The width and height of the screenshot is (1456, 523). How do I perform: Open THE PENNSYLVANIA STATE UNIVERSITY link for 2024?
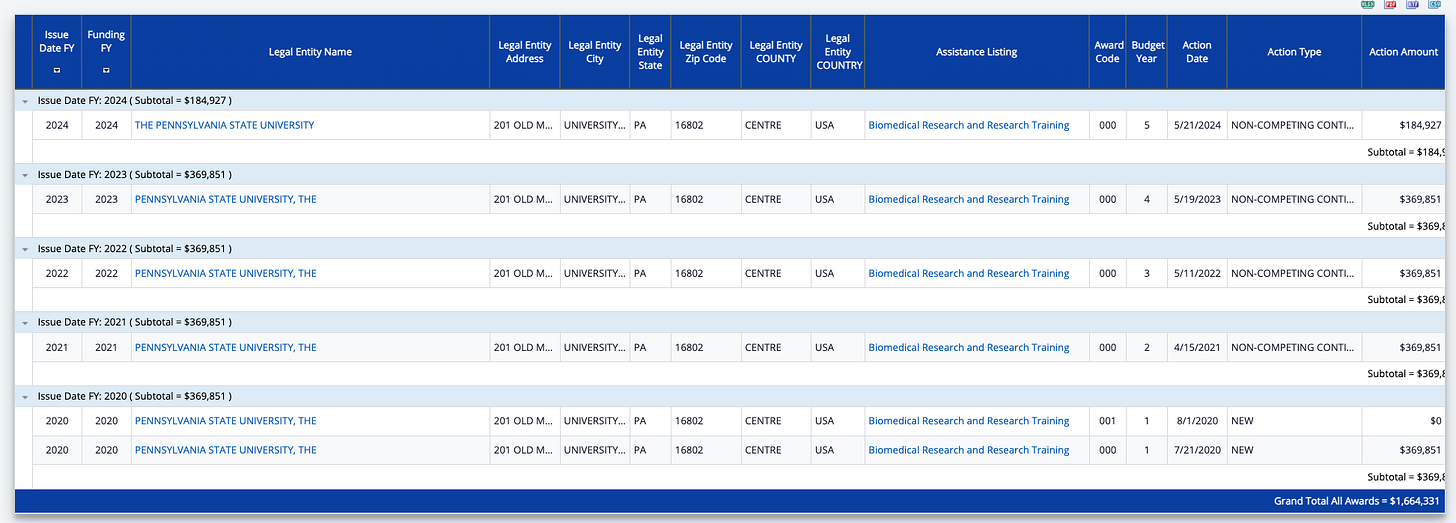point(224,125)
